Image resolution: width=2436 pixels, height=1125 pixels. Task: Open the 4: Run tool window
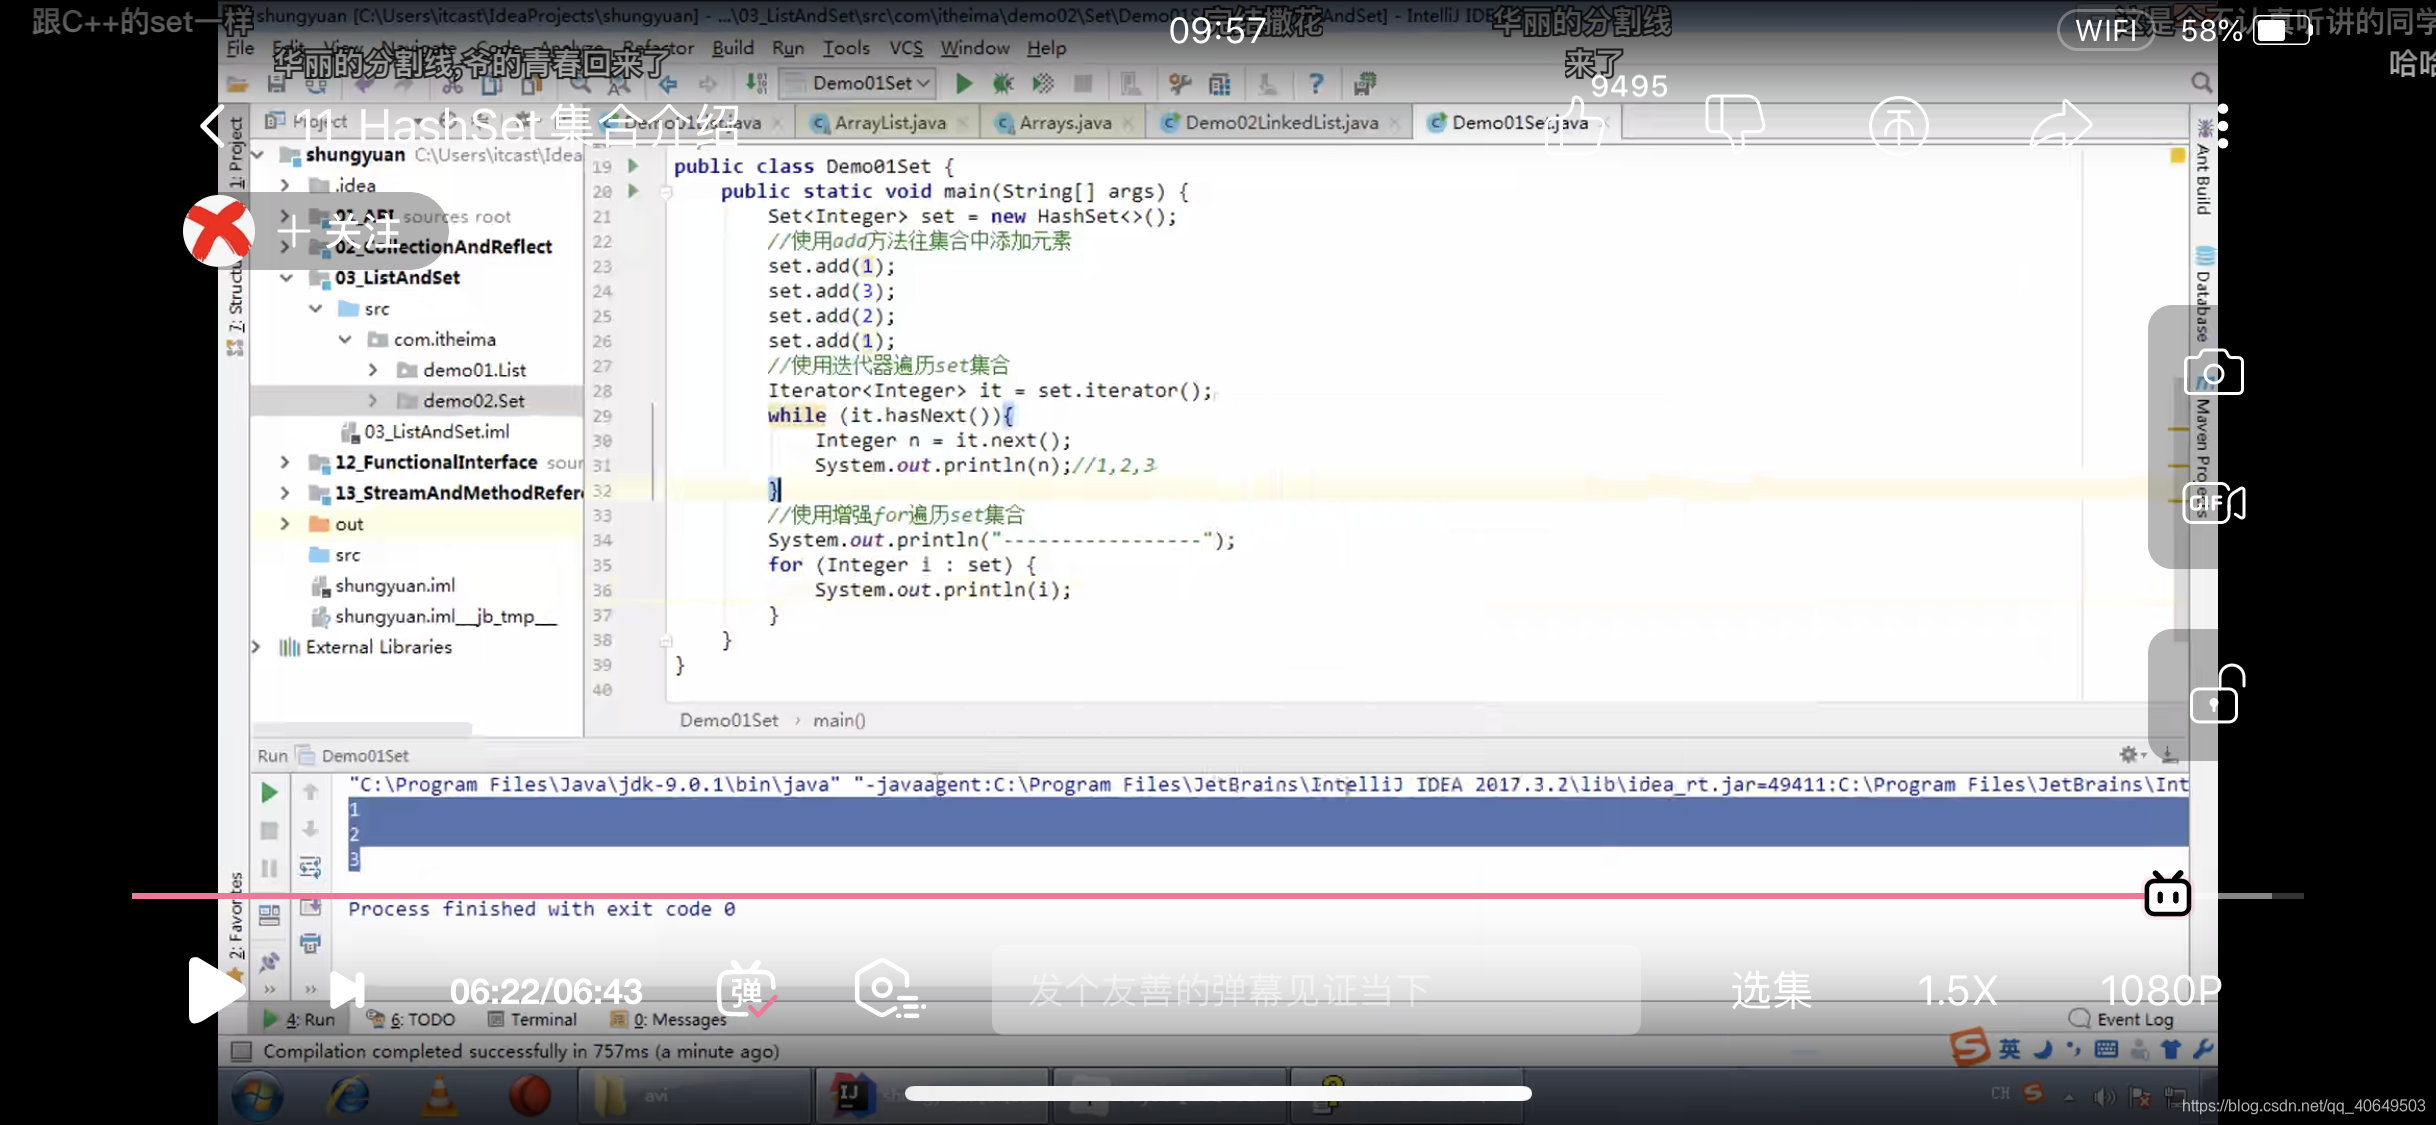299,1020
